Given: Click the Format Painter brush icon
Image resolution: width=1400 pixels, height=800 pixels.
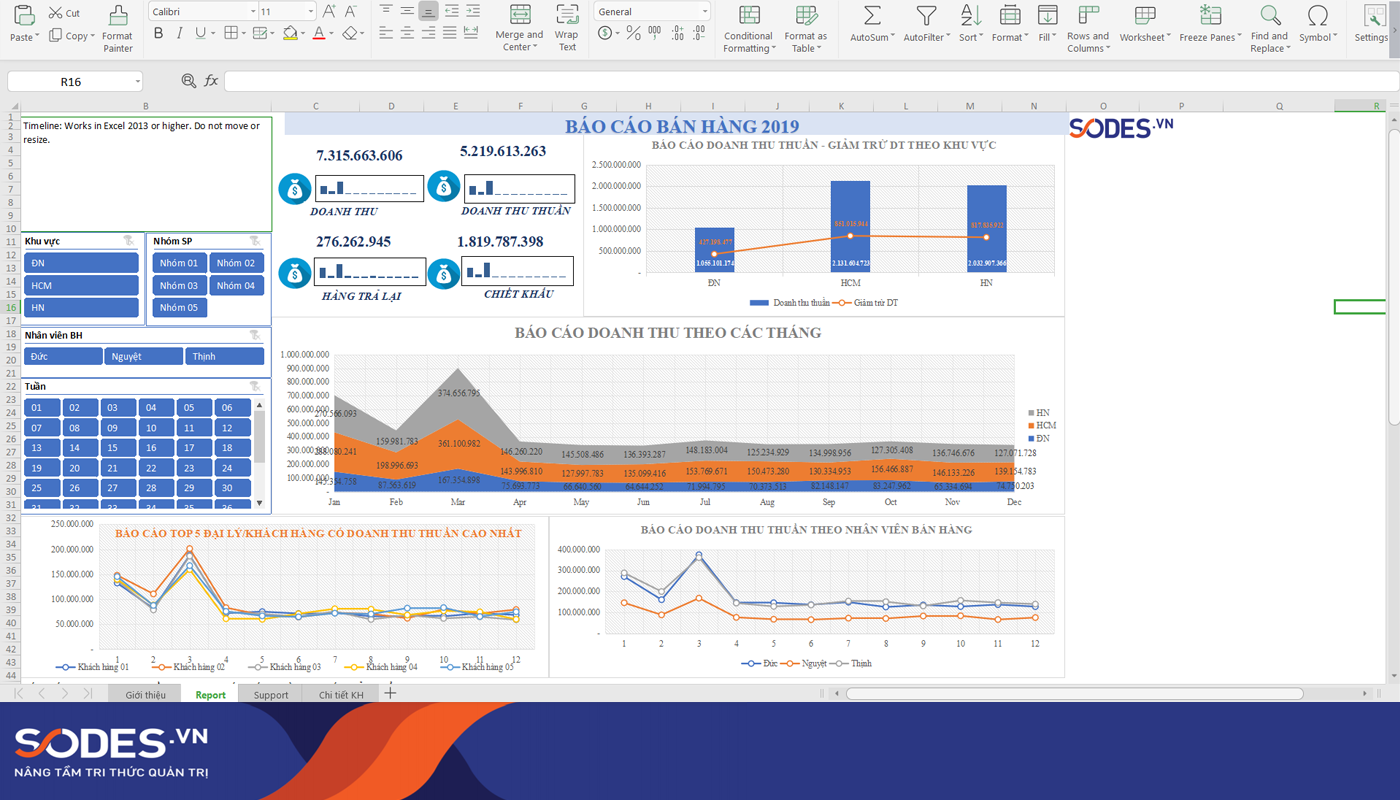Looking at the screenshot, I should [118, 16].
